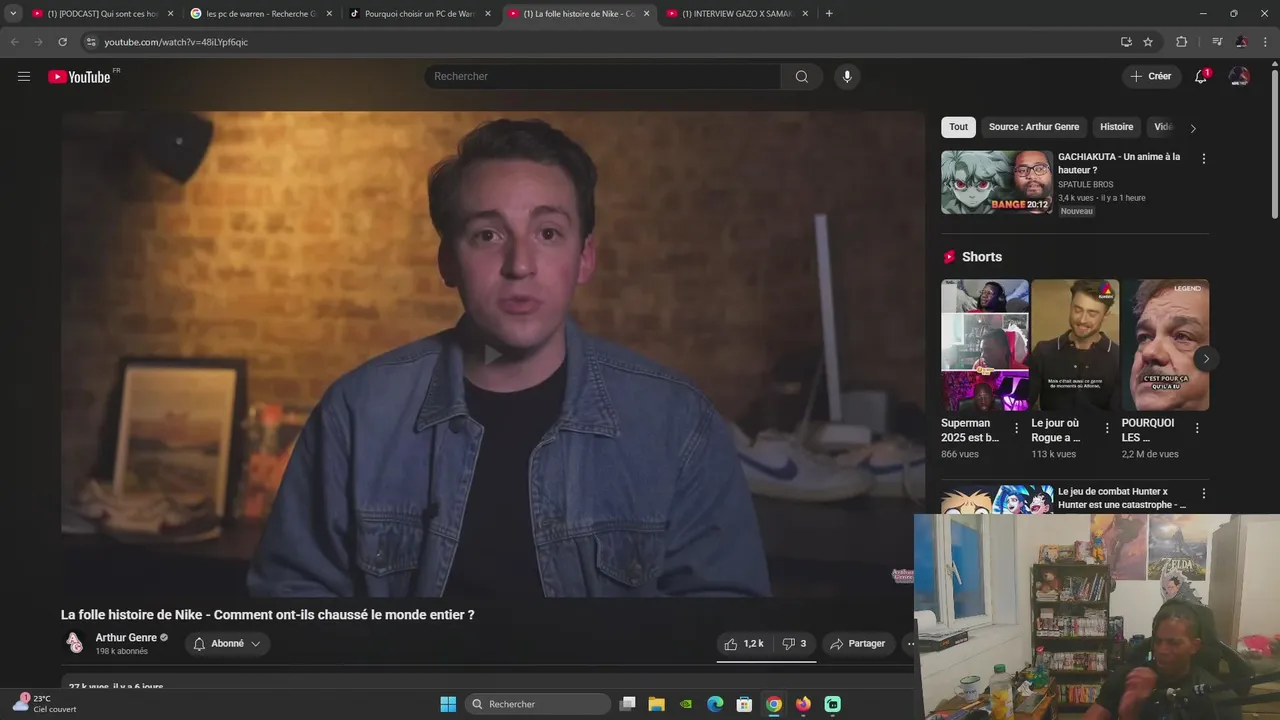Open Task View on taskbar
This screenshot has height=720, width=1280.
pos(627,704)
